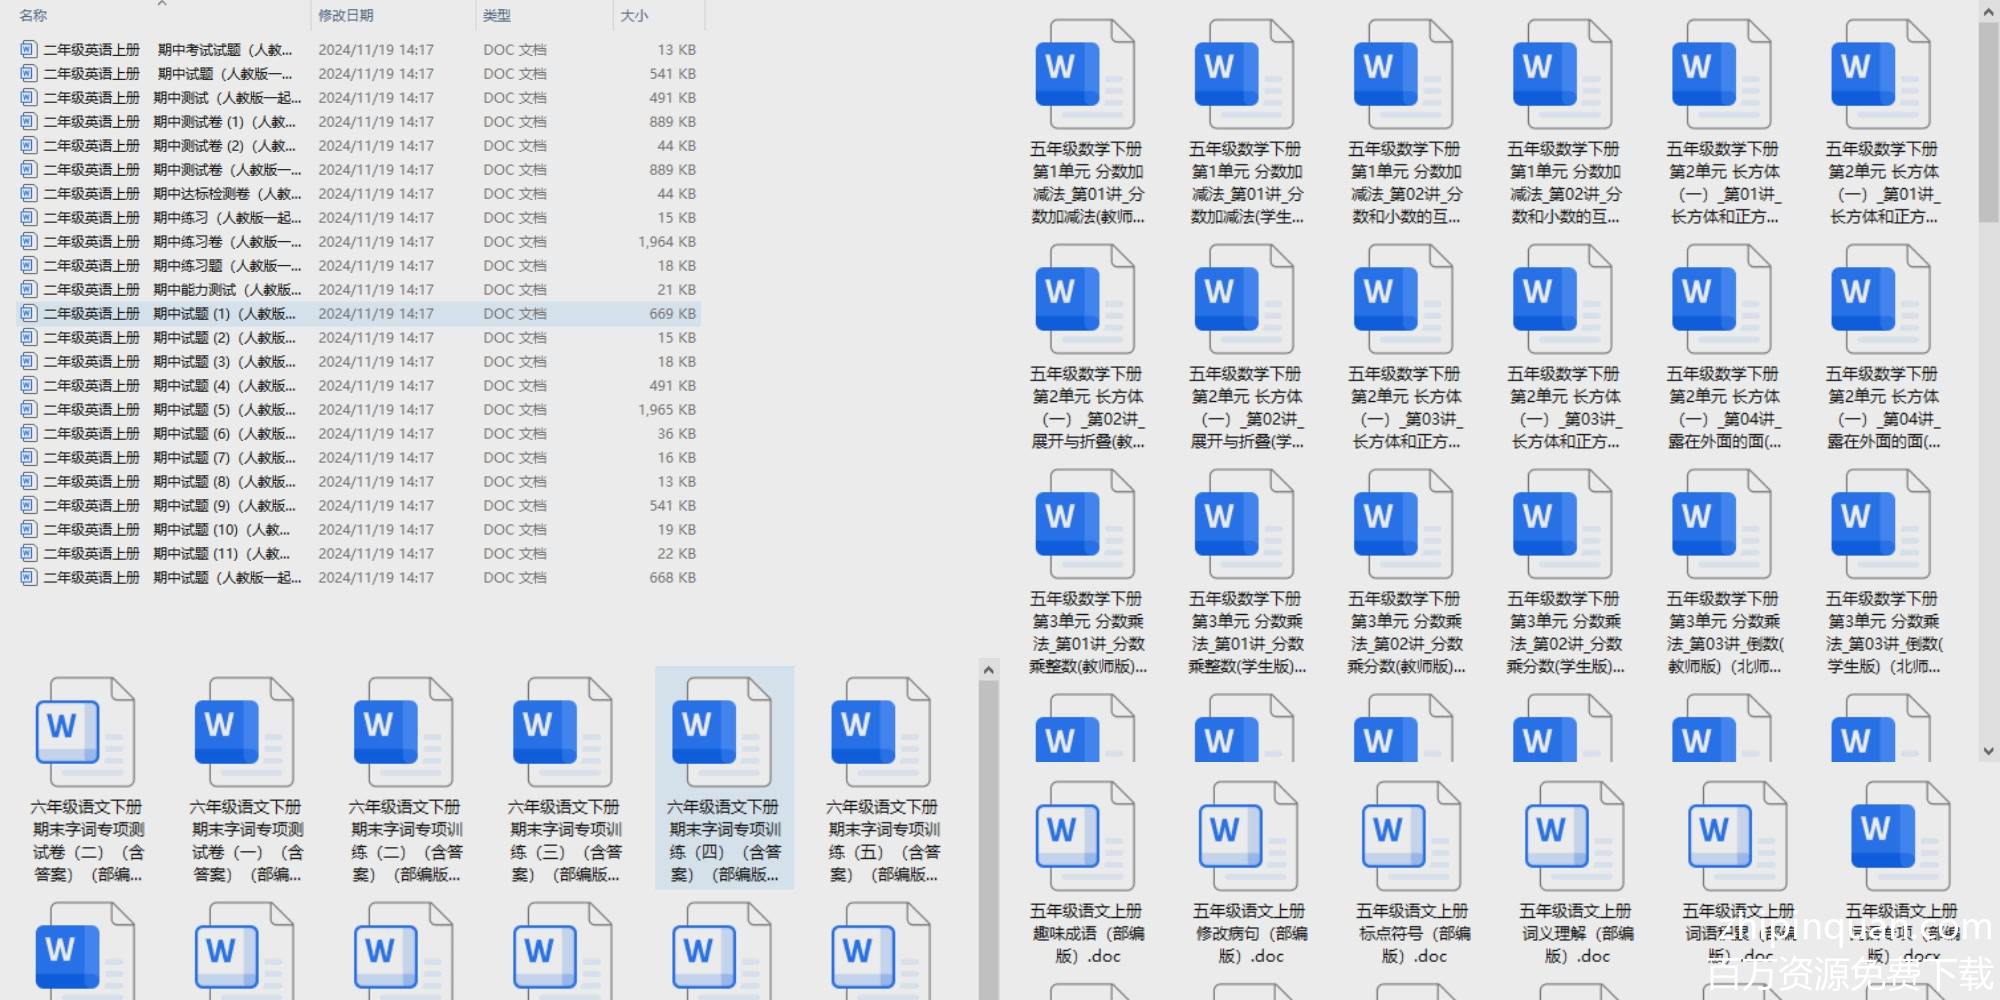This screenshot has width=2000, height=1000.
Task: Open 第3单元 第03讲 倒数(教师版) Word file
Action: (x=1722, y=526)
